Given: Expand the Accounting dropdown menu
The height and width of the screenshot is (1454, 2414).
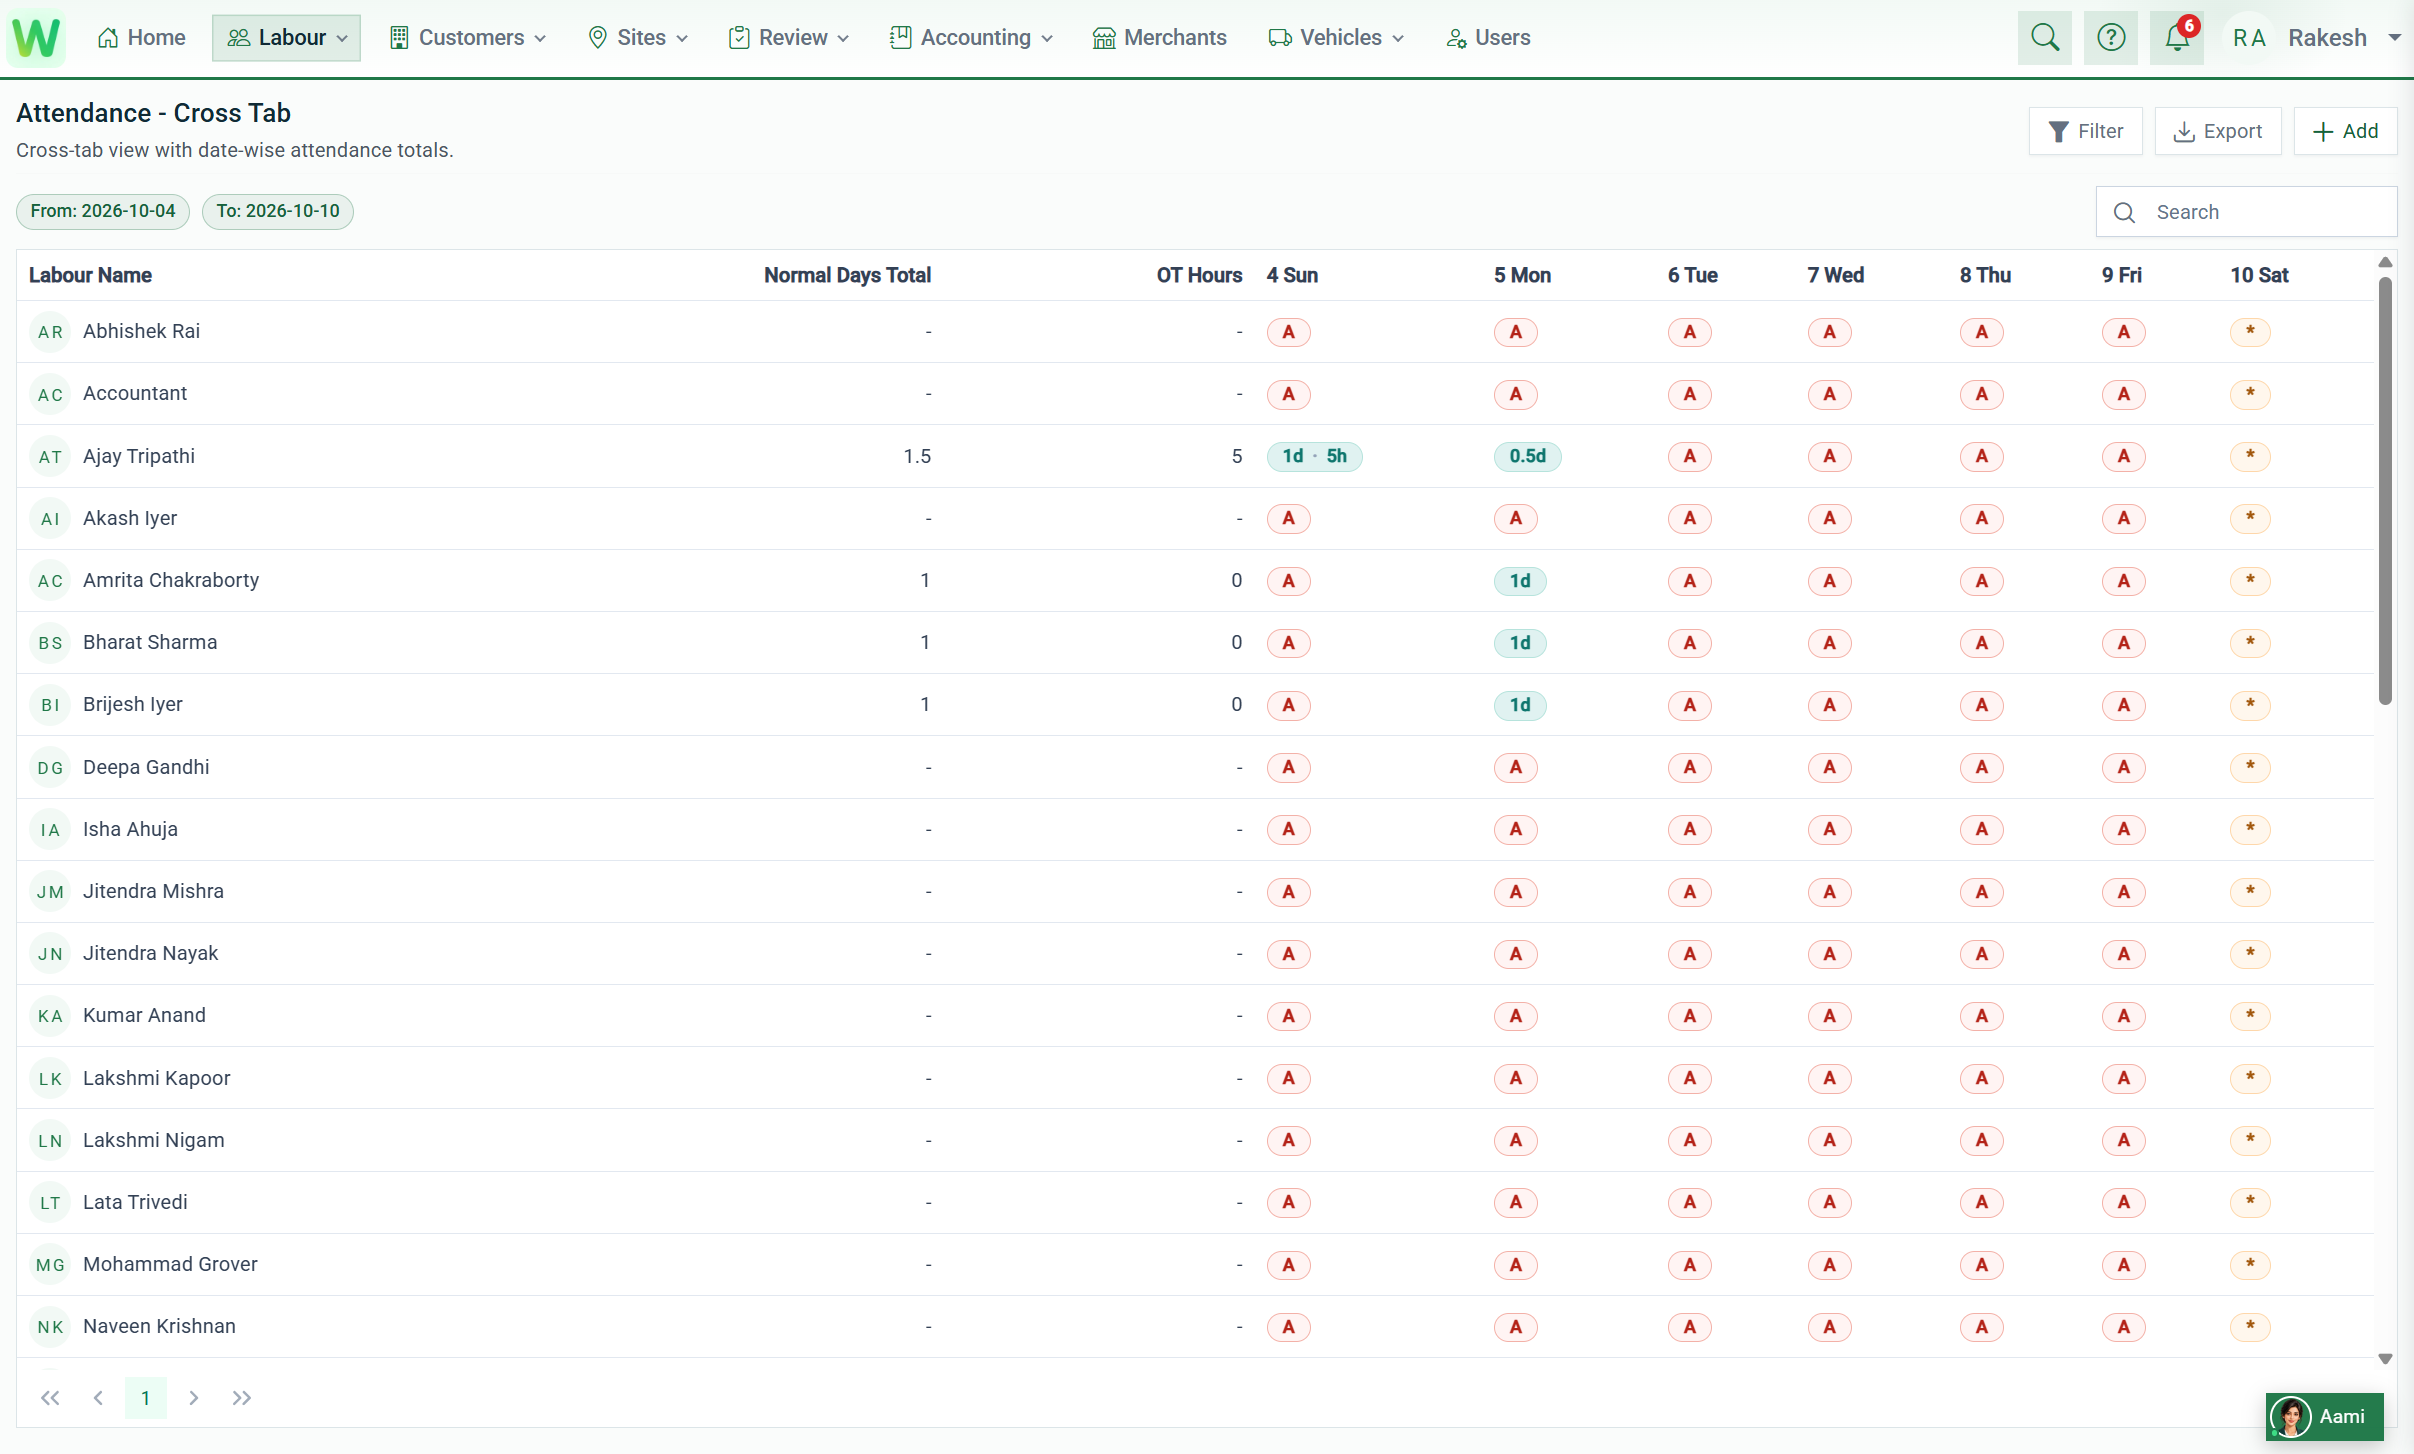Looking at the screenshot, I should pos(971,38).
